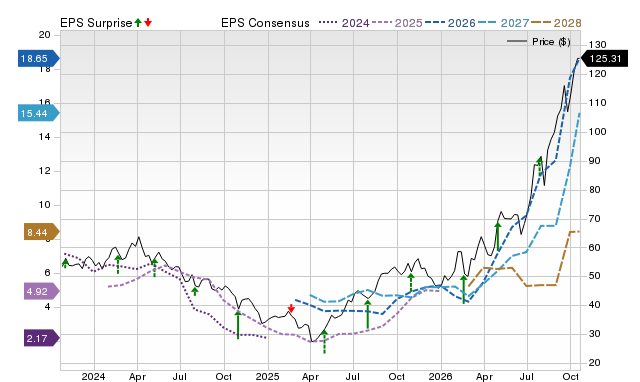The height and width of the screenshot is (382, 640).
Task: Click the 2026 x-axis label
Action: [x=440, y=376]
